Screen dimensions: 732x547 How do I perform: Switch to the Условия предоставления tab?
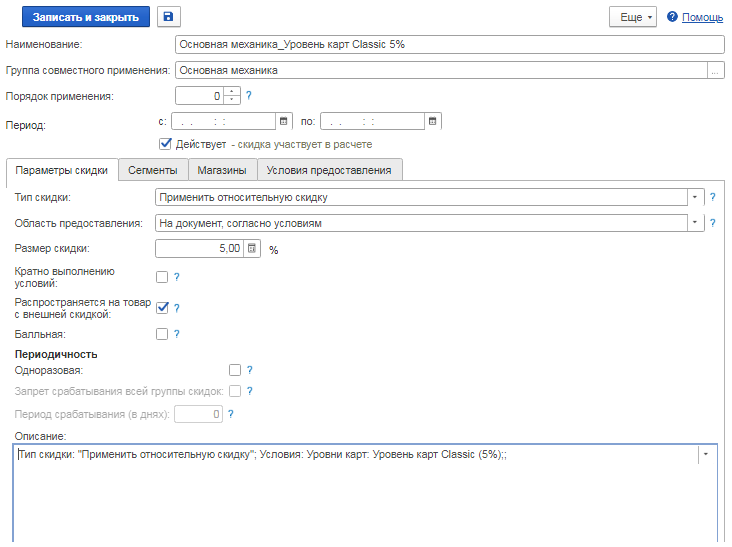[329, 170]
